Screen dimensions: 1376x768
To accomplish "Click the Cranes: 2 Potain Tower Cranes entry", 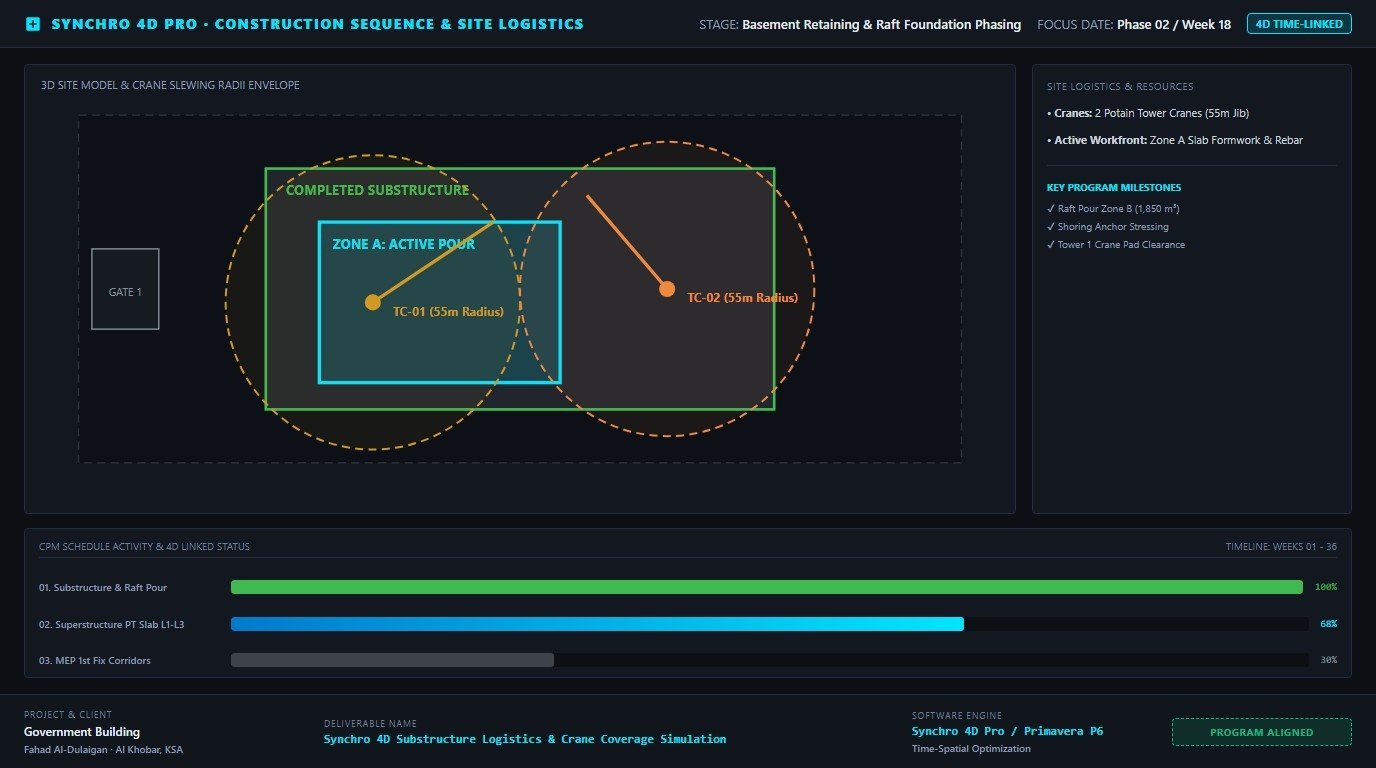I will point(1147,113).
